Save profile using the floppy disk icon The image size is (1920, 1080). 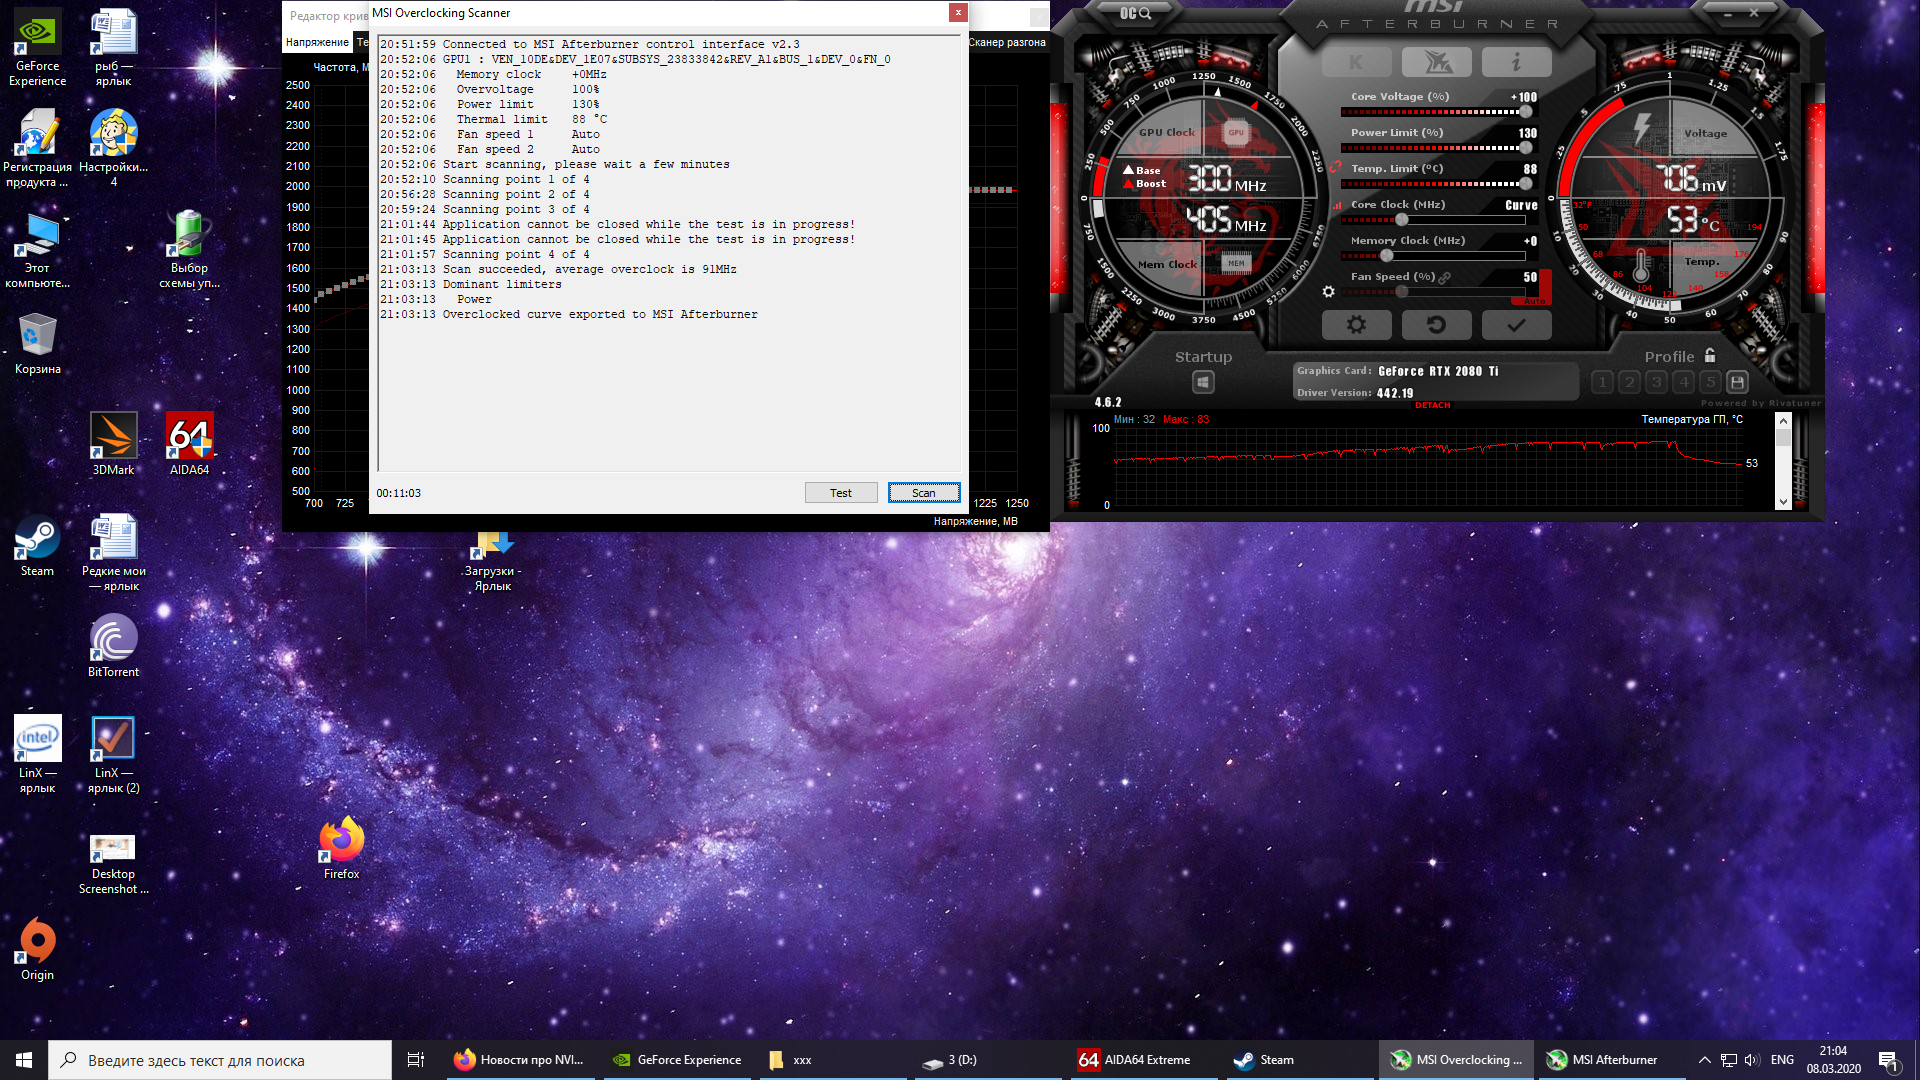point(1738,382)
